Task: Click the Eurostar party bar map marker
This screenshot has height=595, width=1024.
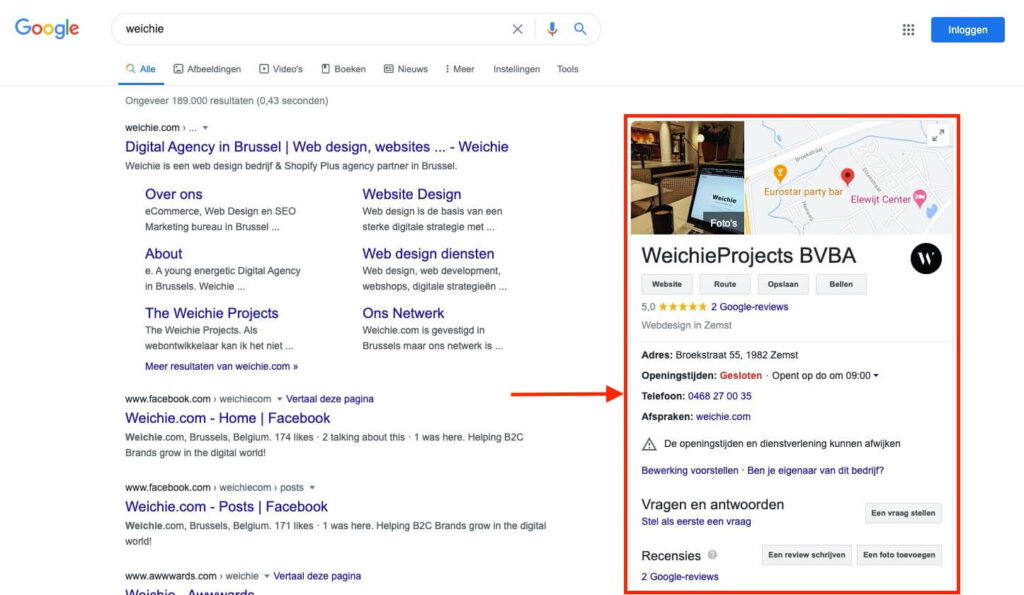Action: (779, 173)
